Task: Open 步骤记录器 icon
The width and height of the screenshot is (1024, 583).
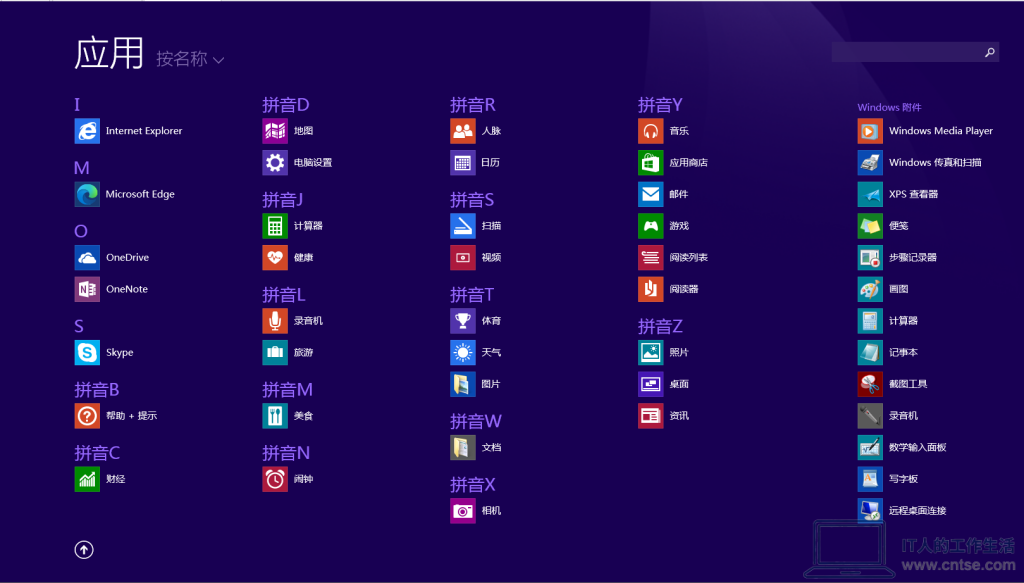Action: pos(870,258)
